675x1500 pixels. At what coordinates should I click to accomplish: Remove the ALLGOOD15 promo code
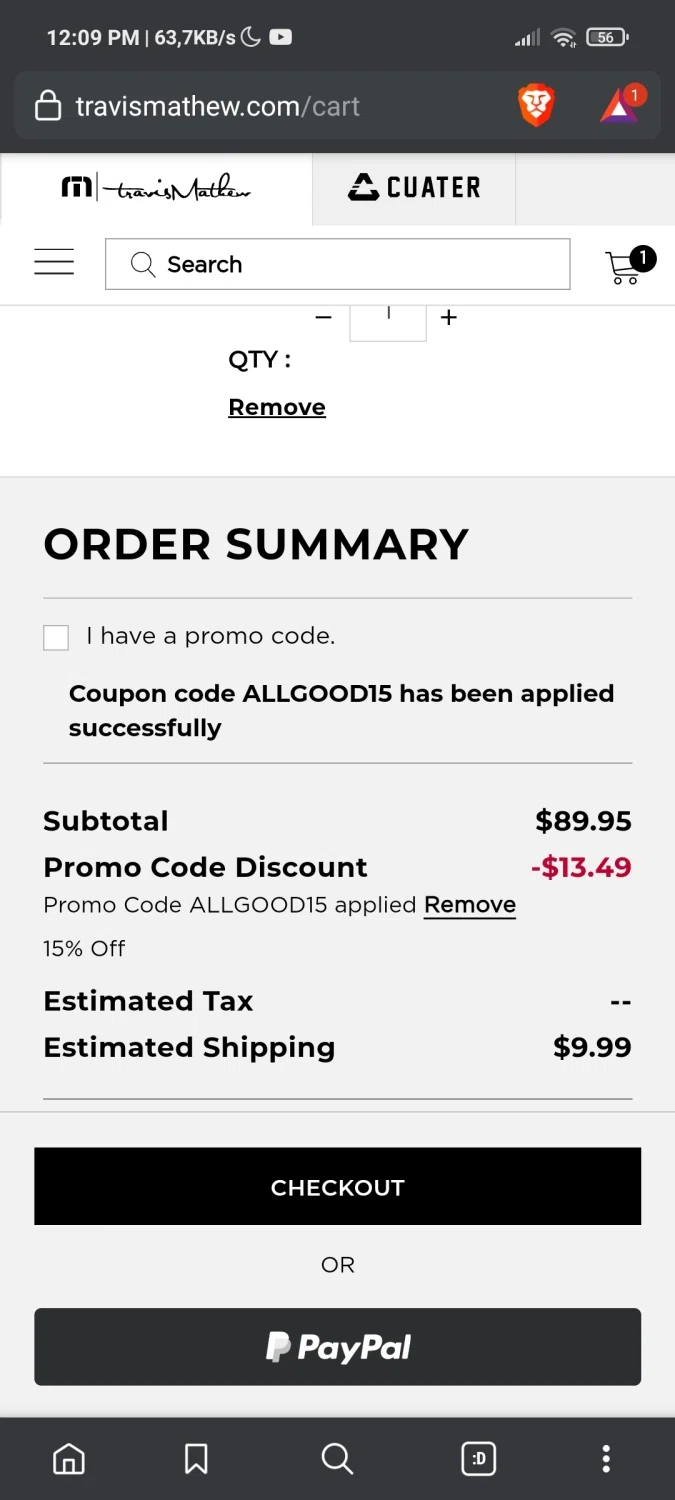[x=469, y=905]
